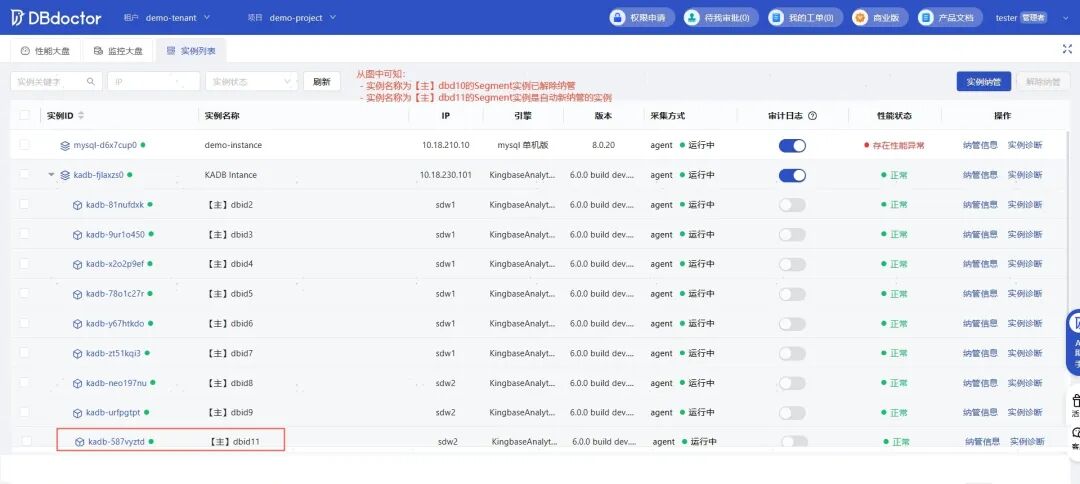Click the 【主】dbid6 instance name
Image resolution: width=1080 pixels, height=484 pixels.
click(229, 324)
